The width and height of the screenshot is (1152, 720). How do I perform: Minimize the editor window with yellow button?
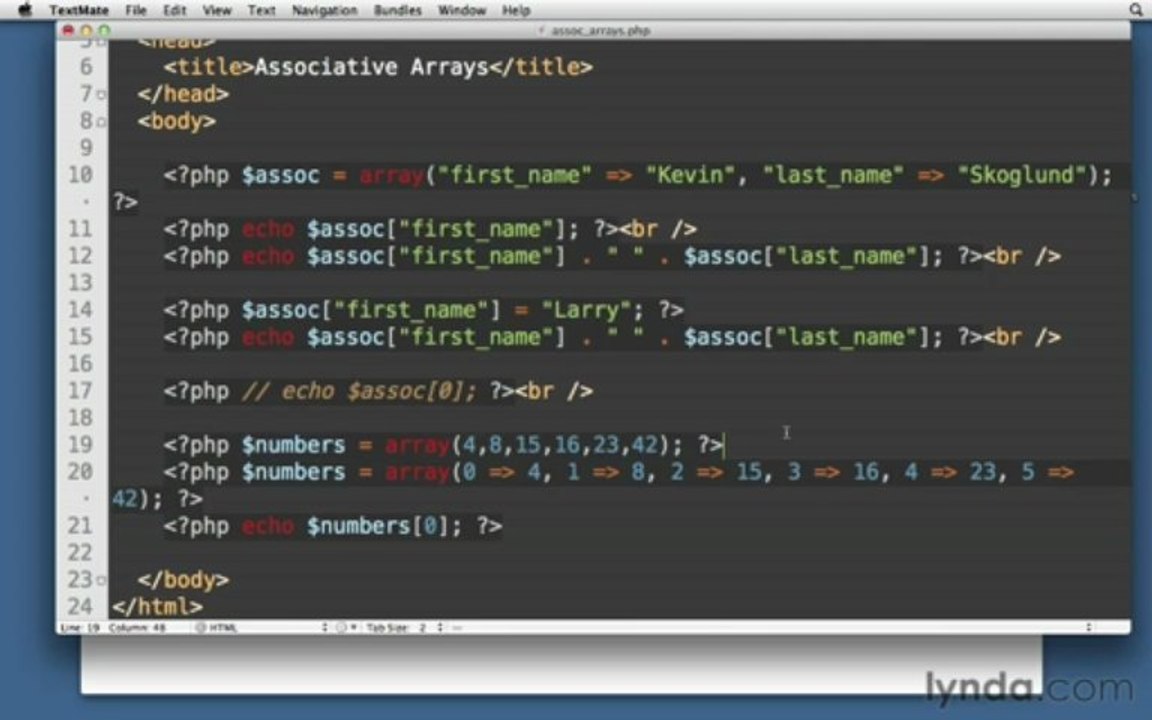86,30
